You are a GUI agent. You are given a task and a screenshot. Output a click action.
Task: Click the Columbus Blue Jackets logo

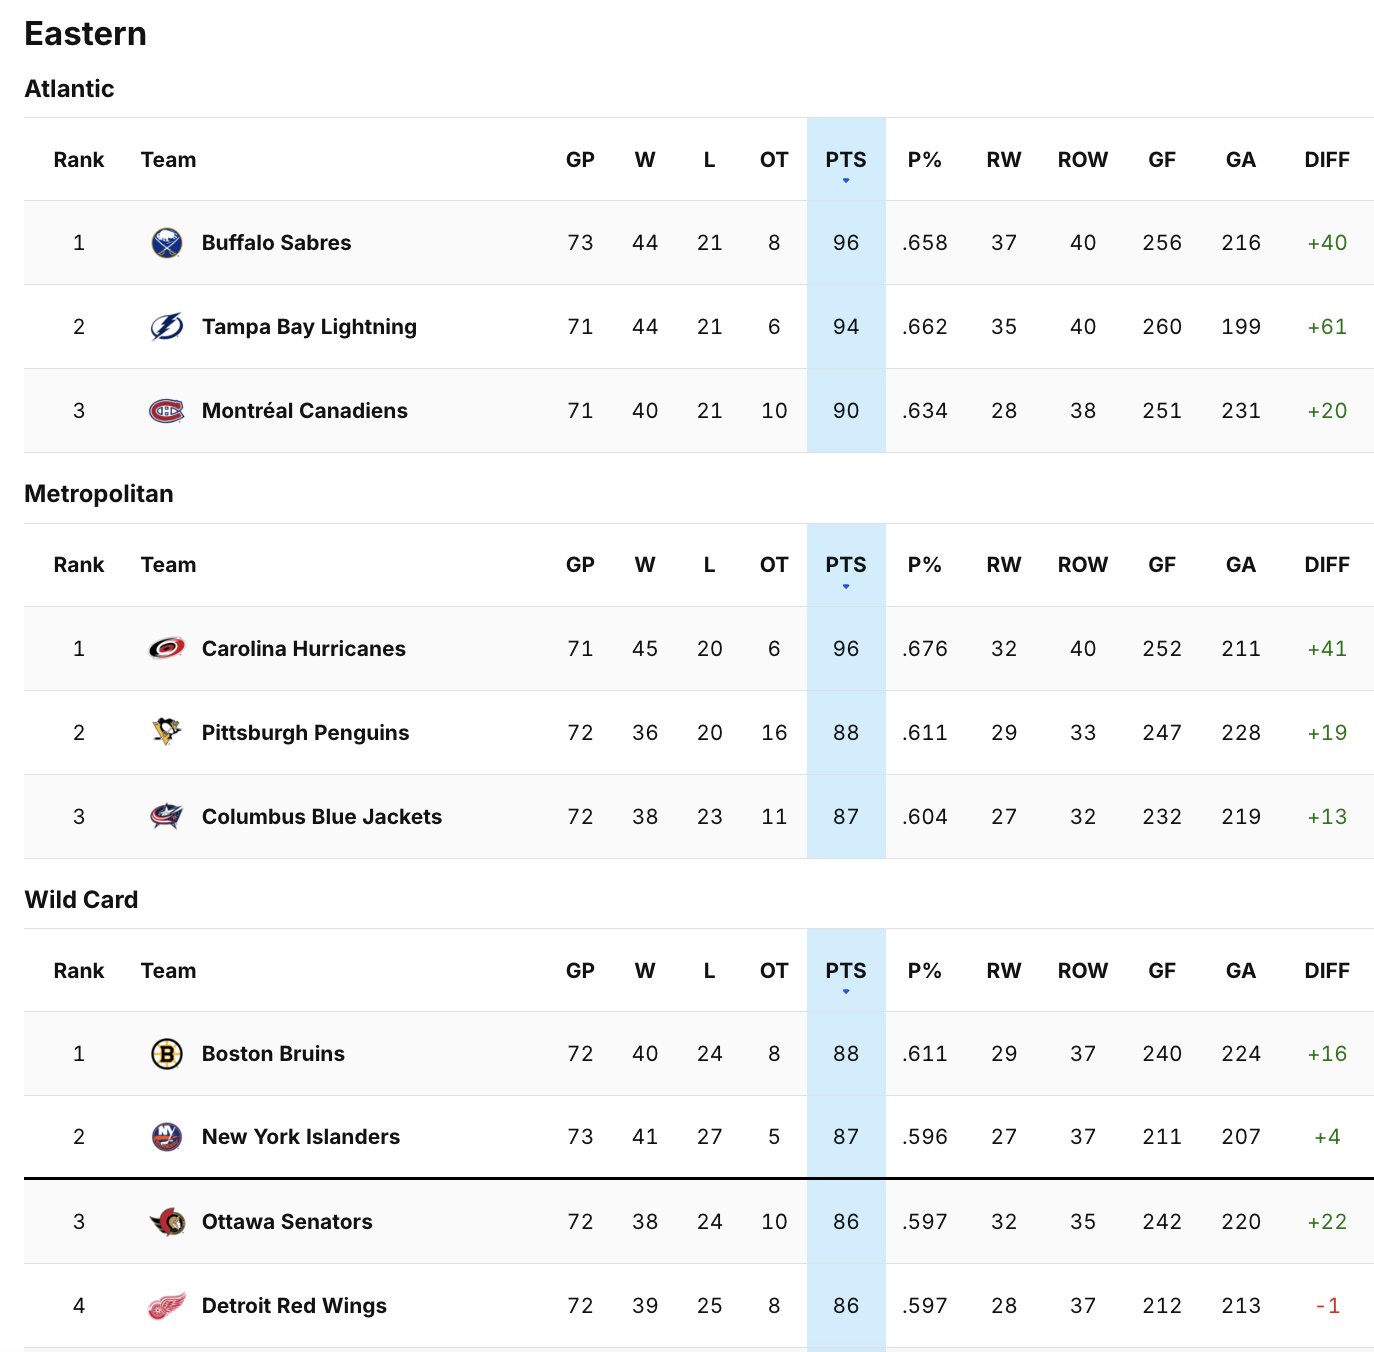coord(166,817)
